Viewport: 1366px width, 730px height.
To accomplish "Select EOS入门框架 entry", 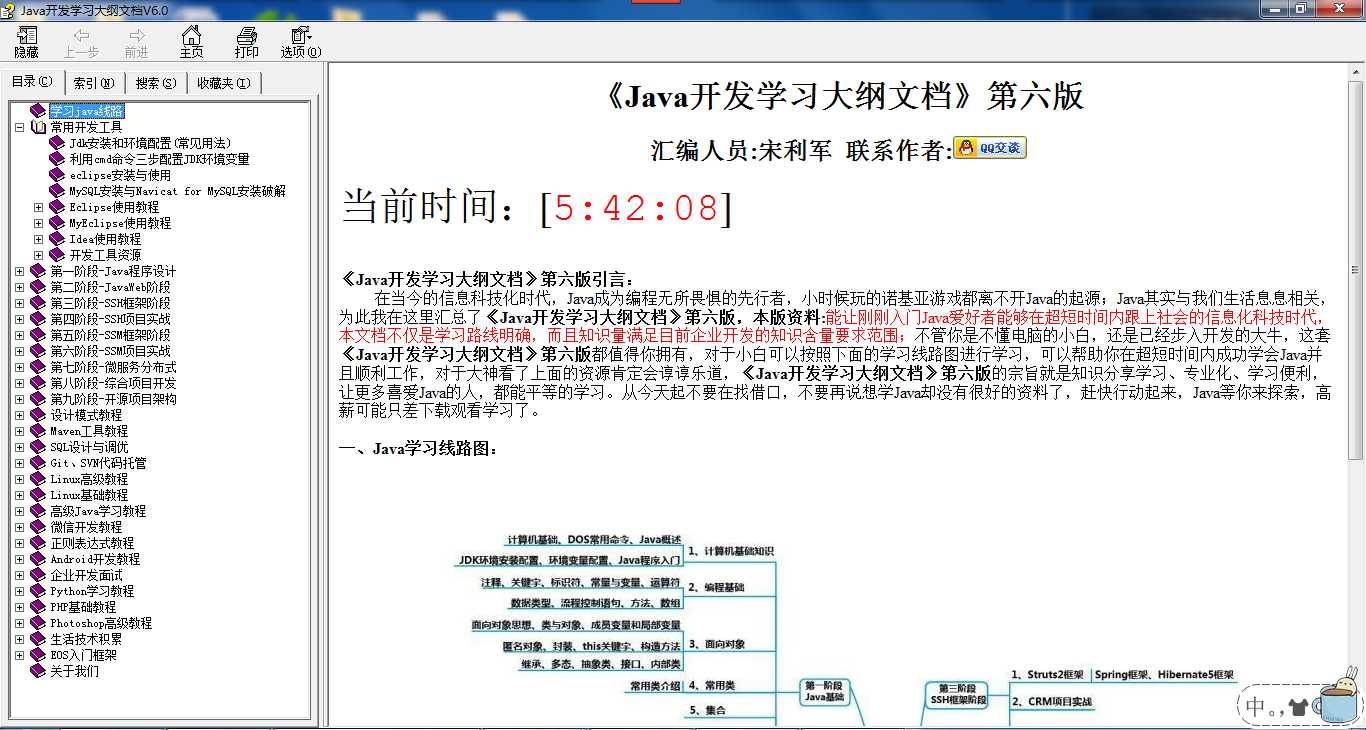I will pyautogui.click(x=83, y=655).
